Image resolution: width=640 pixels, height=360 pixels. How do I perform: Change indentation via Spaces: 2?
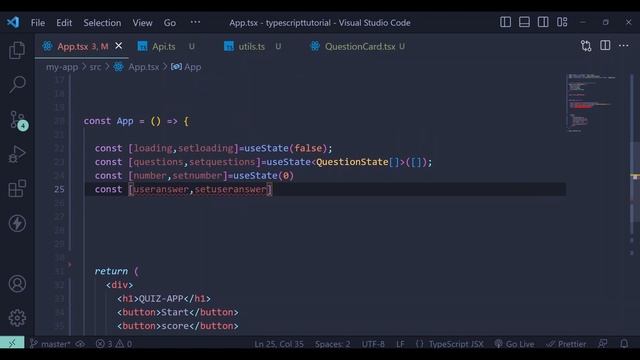coord(332,344)
